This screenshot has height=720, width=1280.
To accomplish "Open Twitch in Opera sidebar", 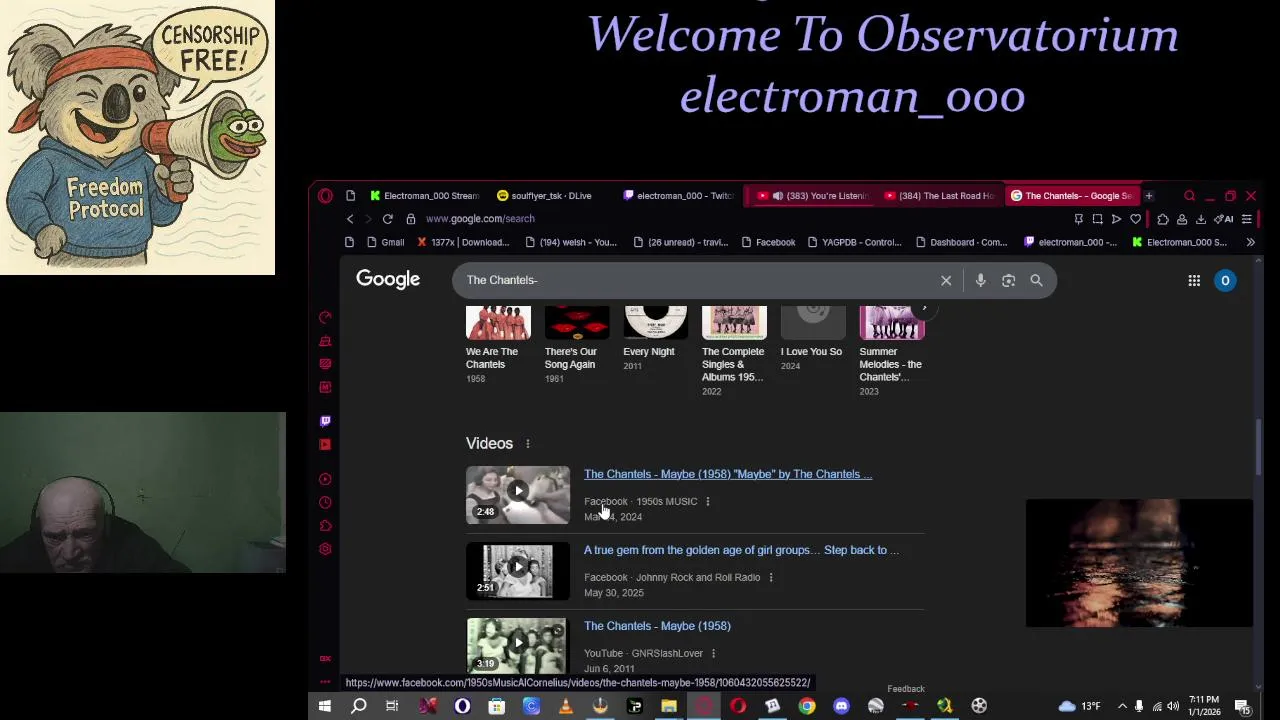I will 325,421.
